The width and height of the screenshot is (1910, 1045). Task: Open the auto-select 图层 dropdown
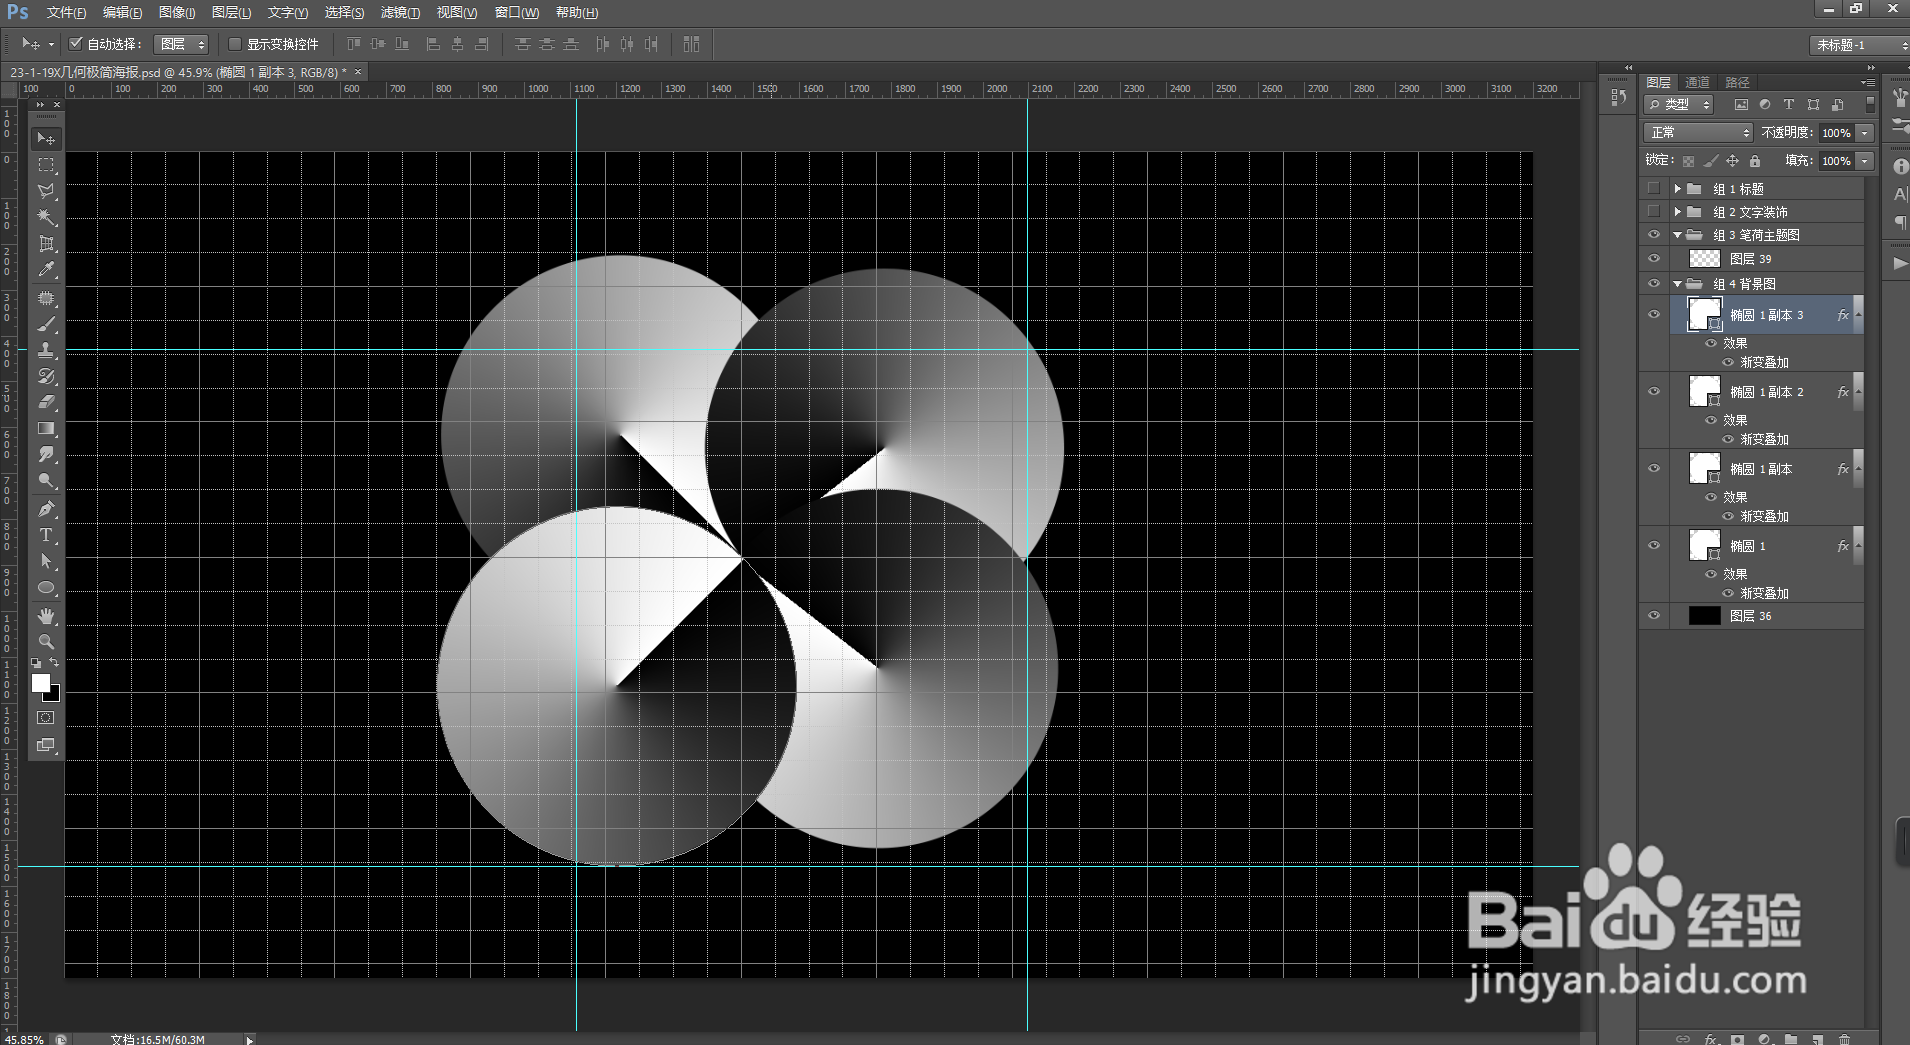(181, 44)
